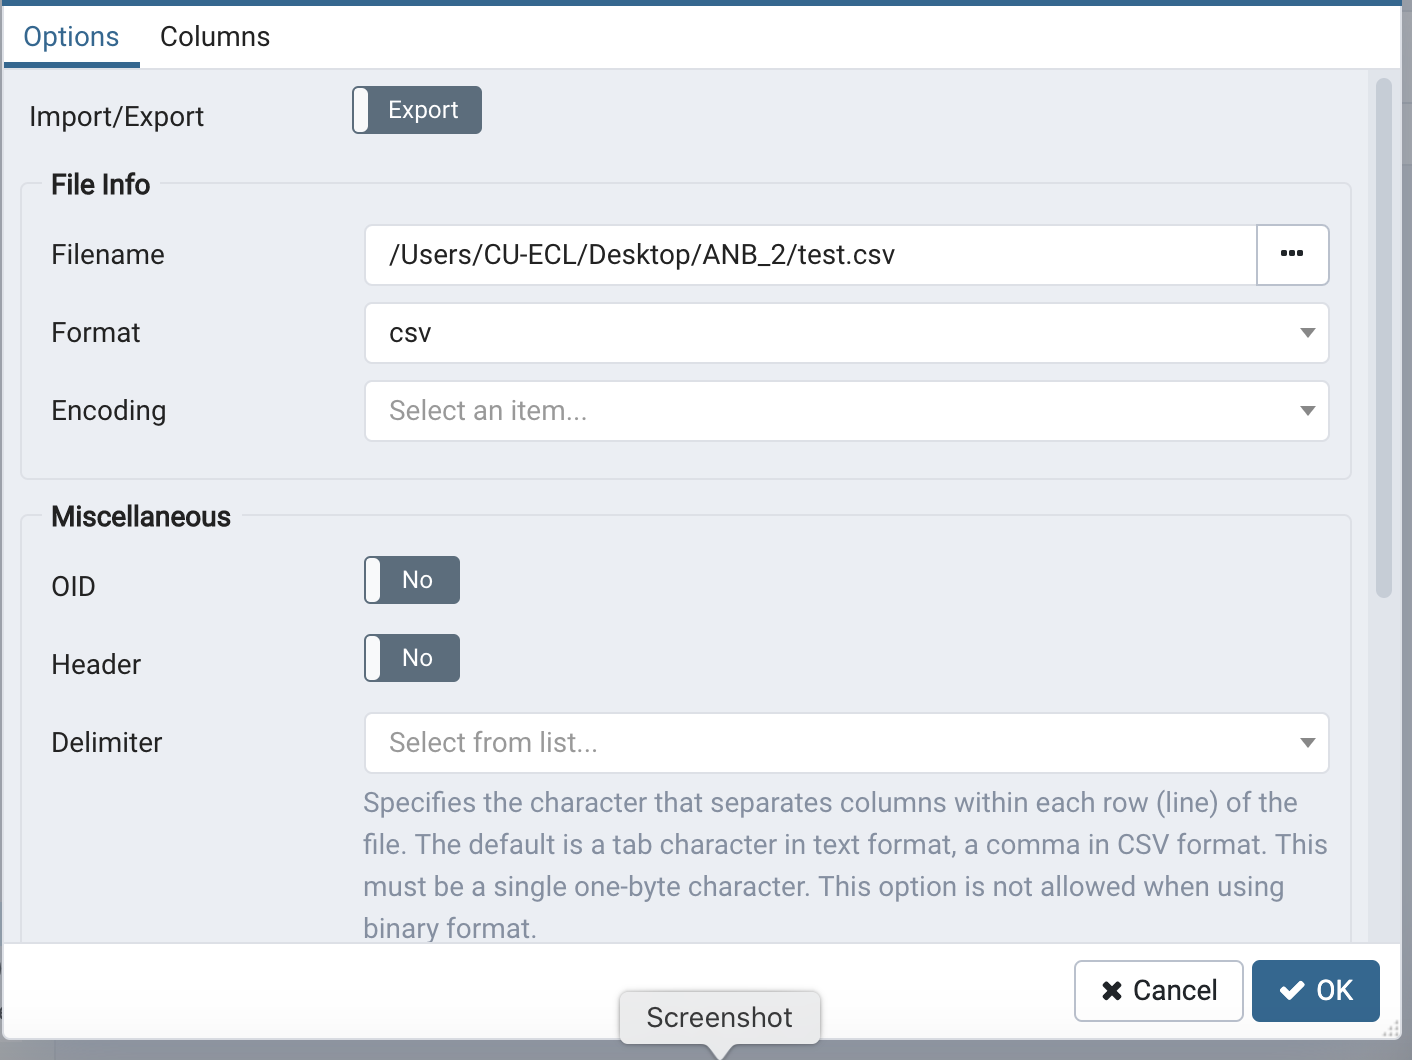
Task: Click the X icon on Cancel button
Action: (x=1111, y=991)
